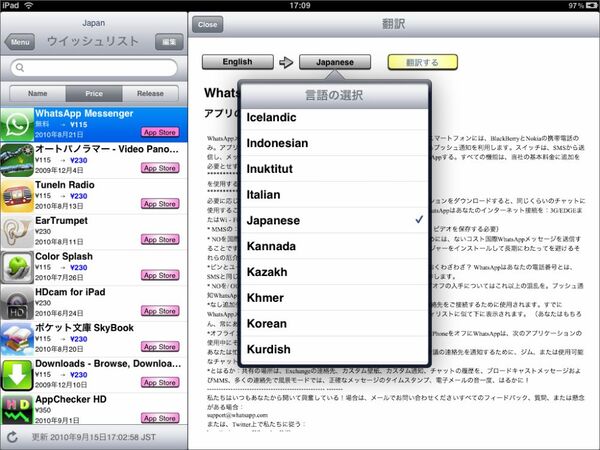
Task: Open the WhatsApp Messenger app icon
Action: [x=17, y=125]
